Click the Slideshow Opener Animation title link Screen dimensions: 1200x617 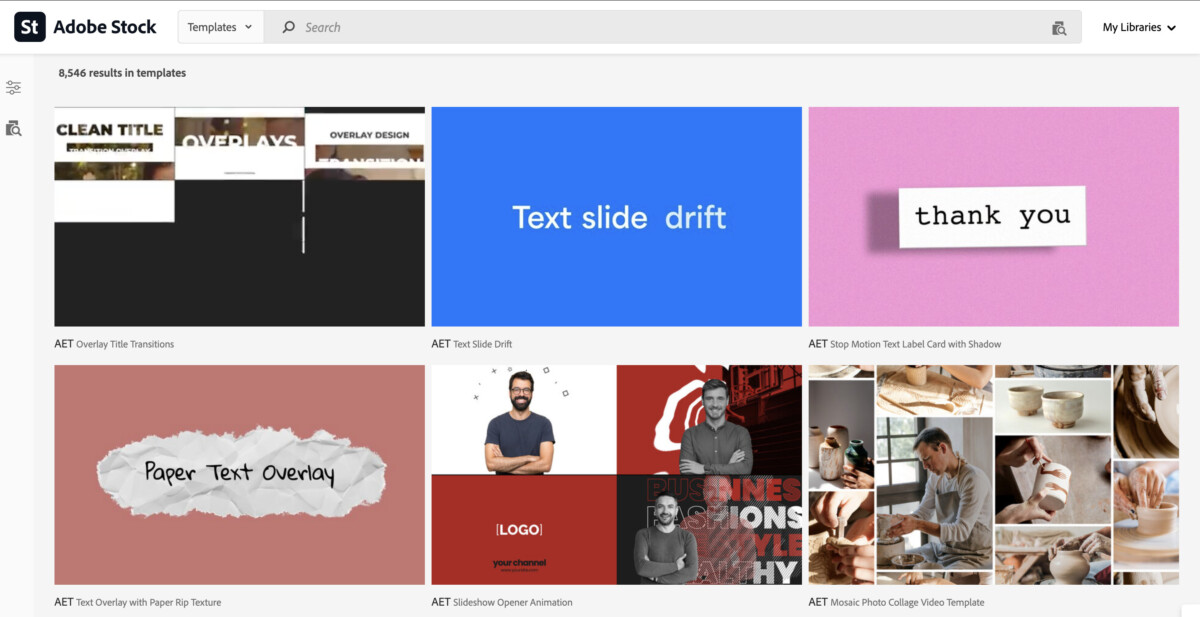pos(512,602)
